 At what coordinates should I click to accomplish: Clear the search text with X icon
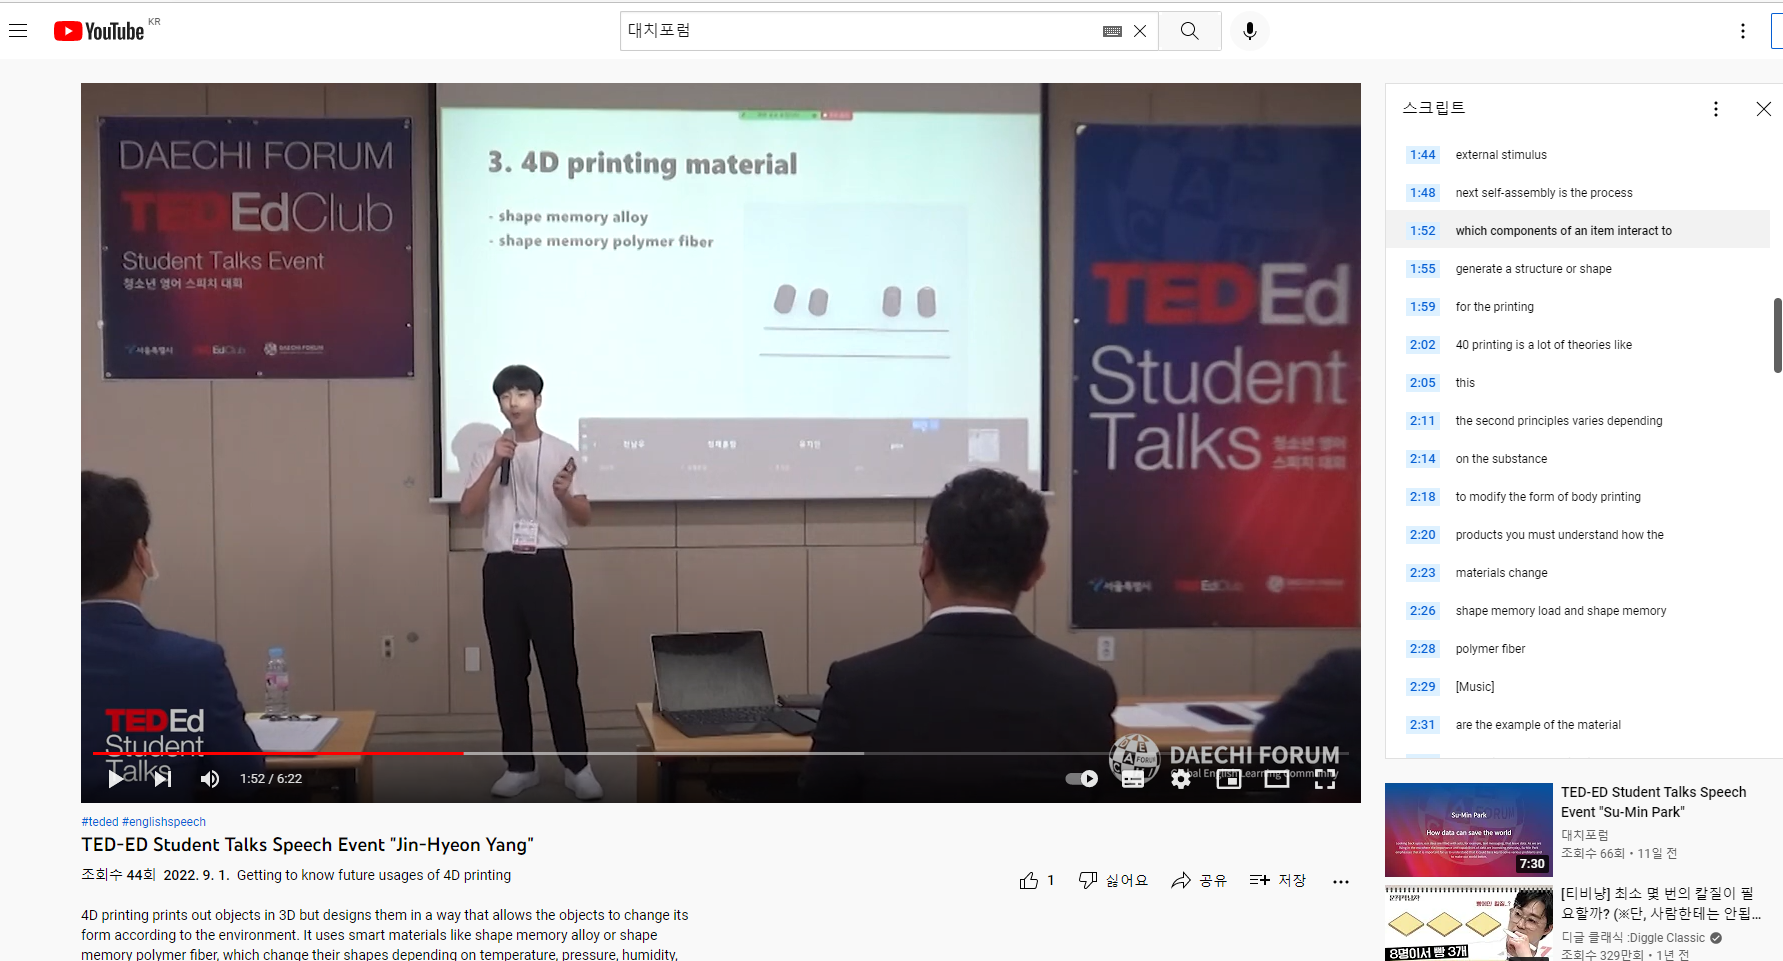1140,31
